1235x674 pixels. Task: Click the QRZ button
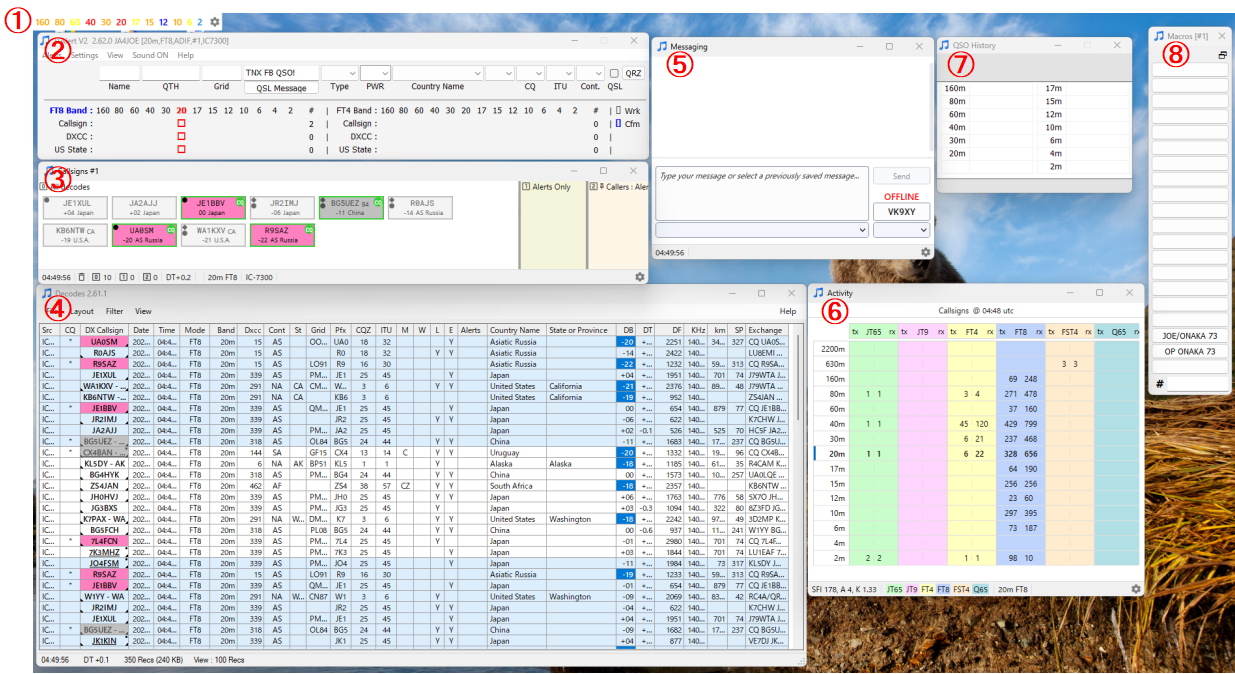pos(633,73)
